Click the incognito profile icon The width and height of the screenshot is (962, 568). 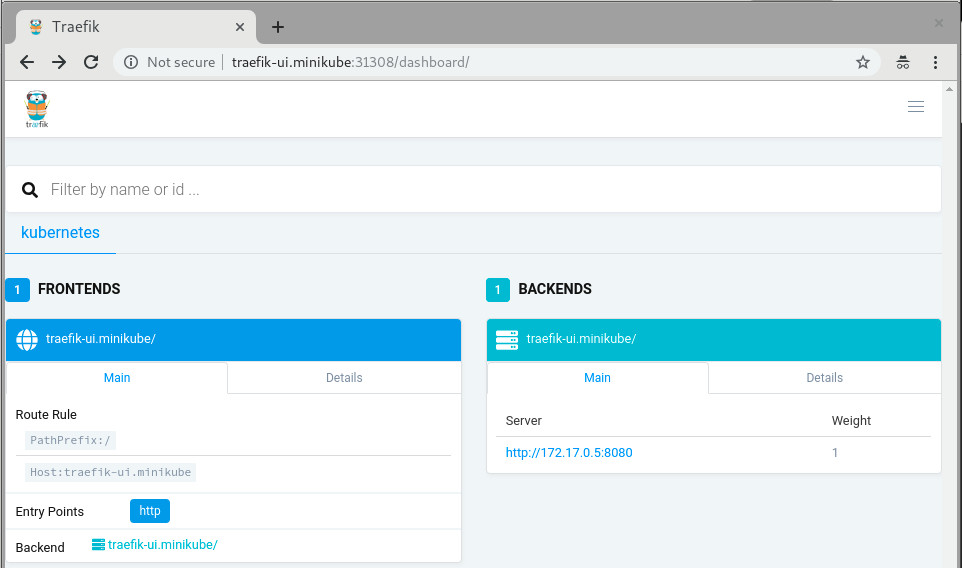[x=902, y=62]
